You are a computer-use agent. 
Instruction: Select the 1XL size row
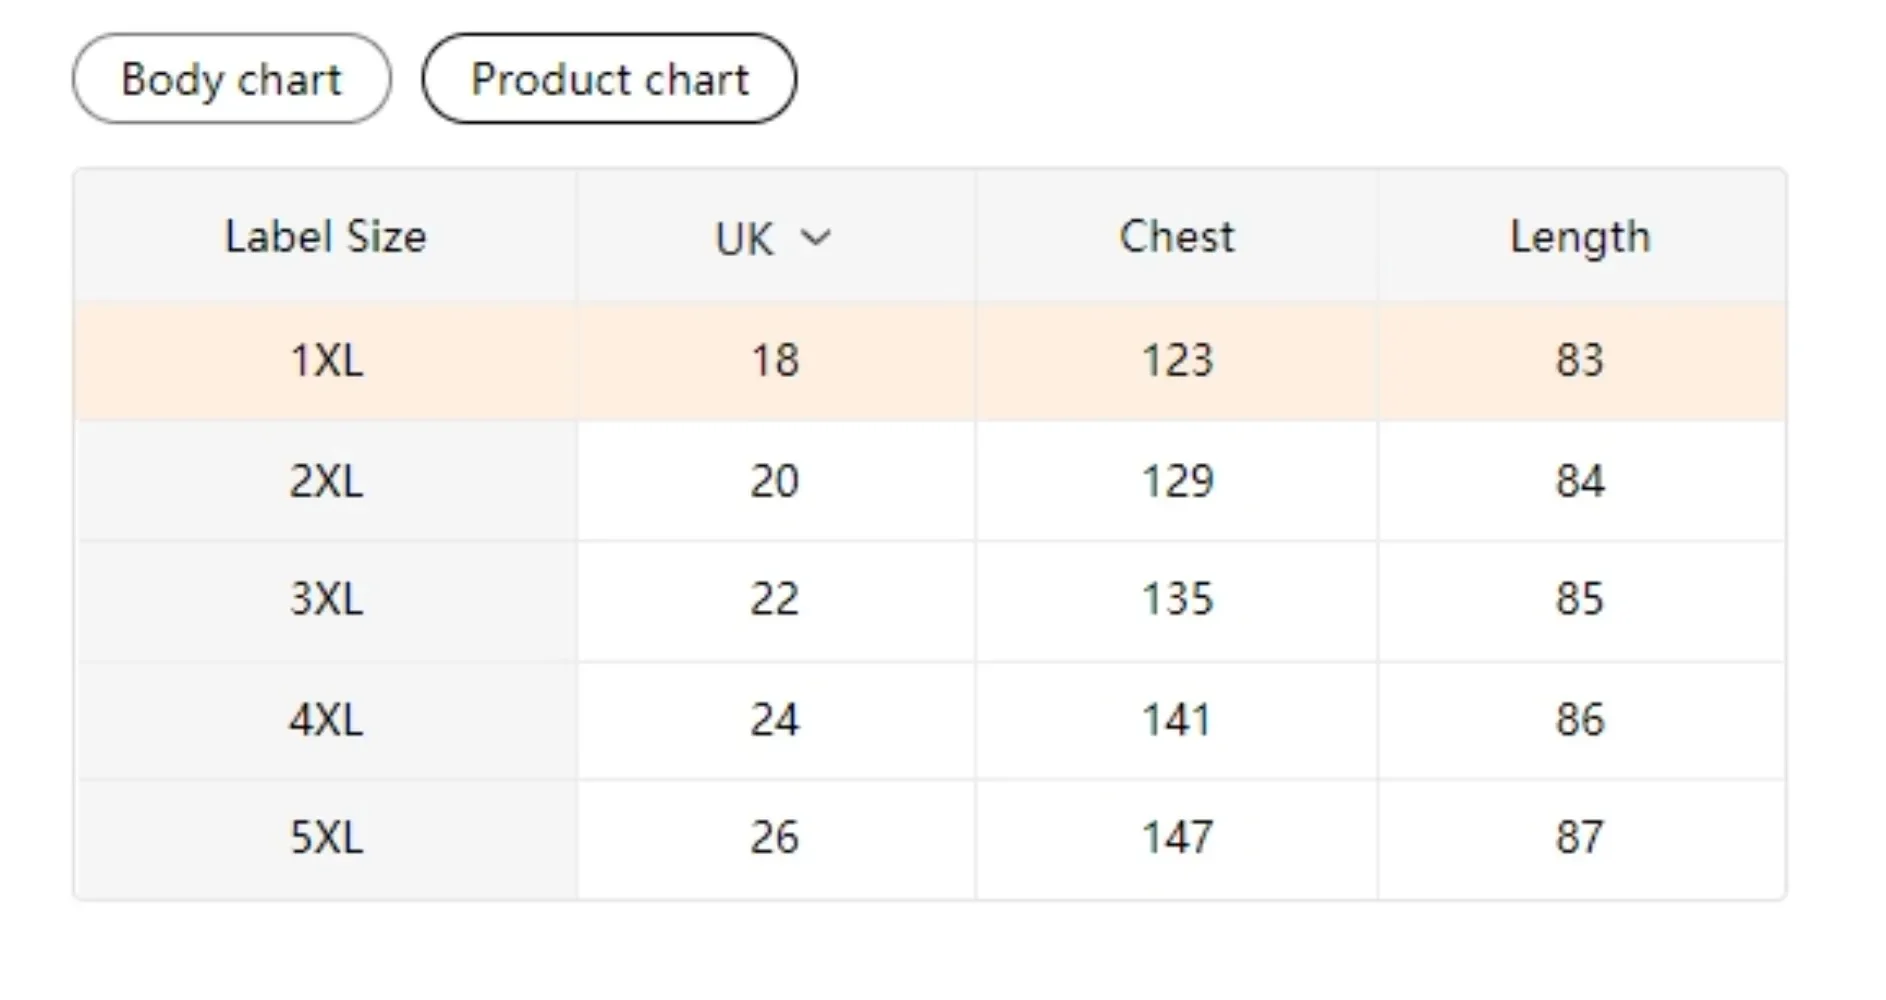(x=326, y=360)
